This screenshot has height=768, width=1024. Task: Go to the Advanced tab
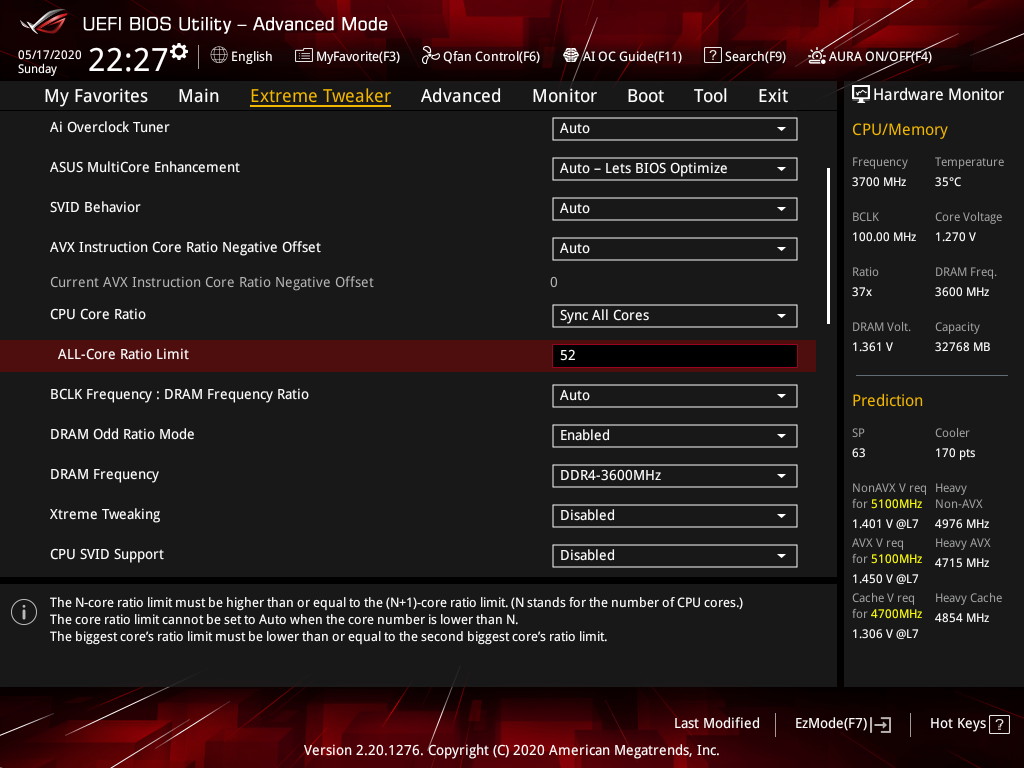[460, 96]
